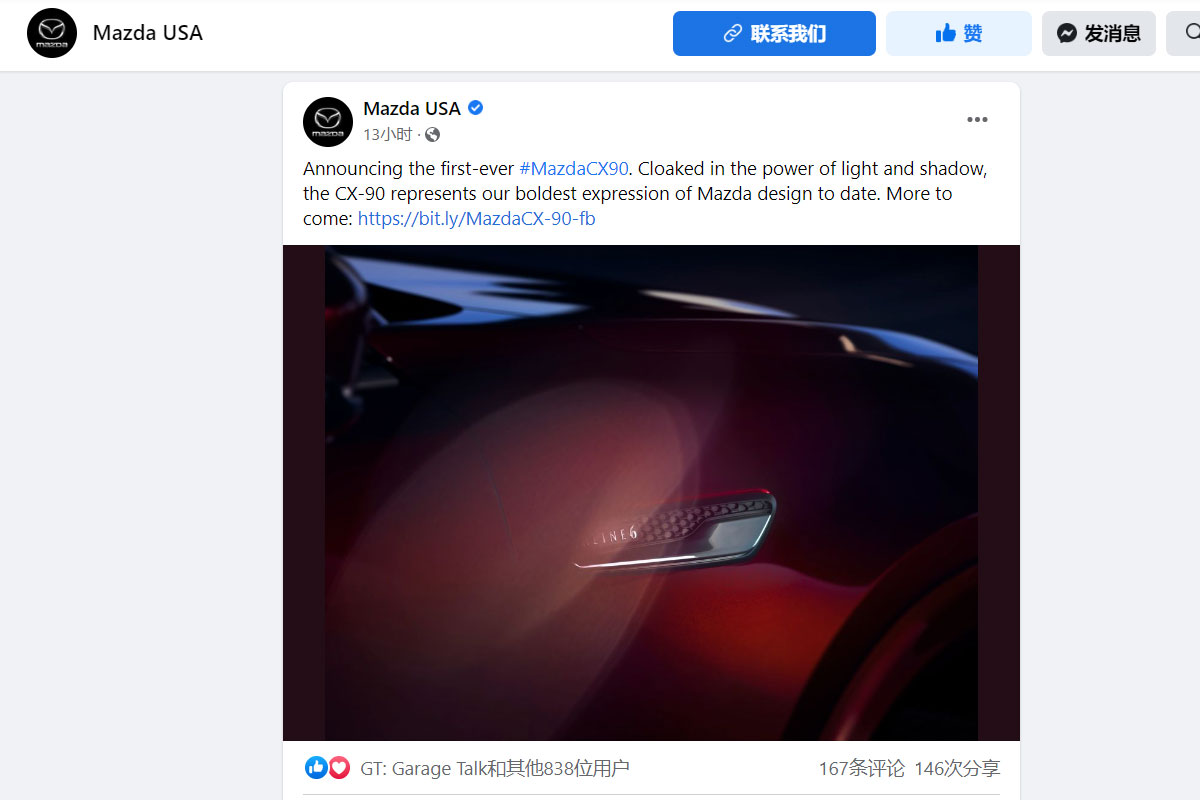View the 146次分享 shares list

[957, 768]
